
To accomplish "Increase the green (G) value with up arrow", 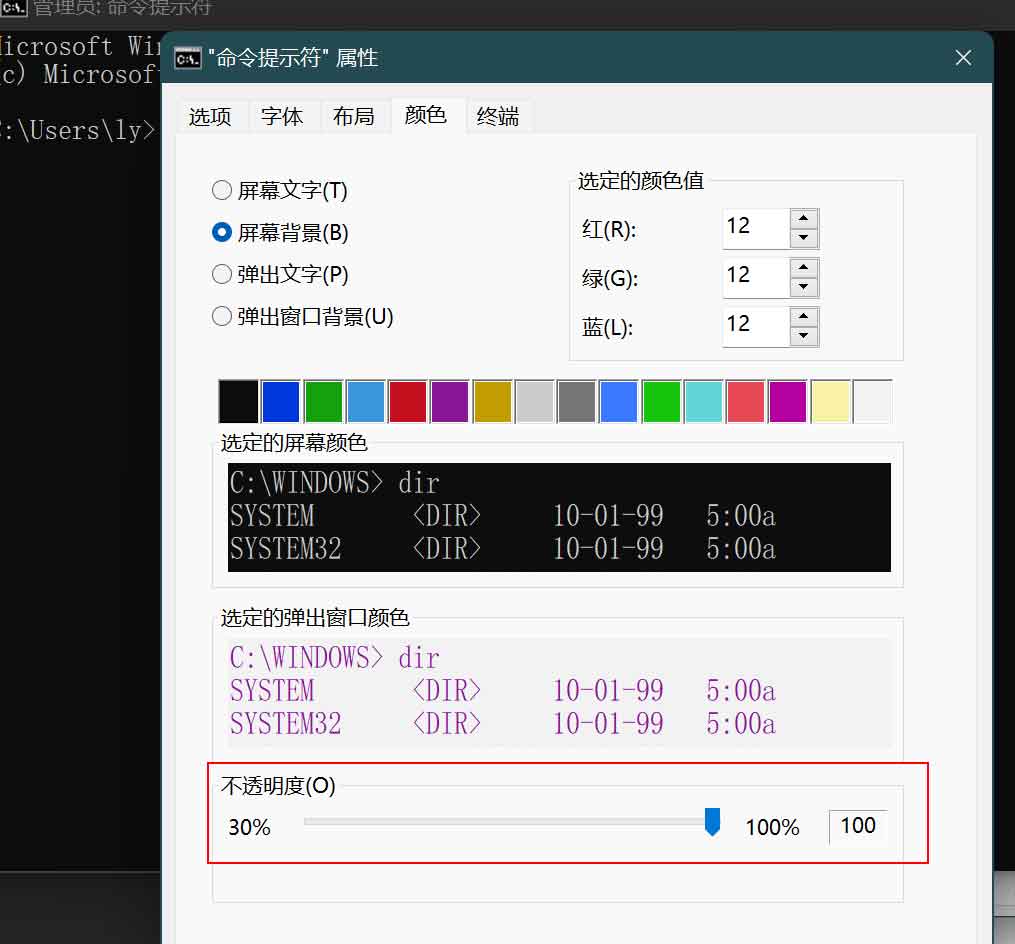I will [x=803, y=267].
